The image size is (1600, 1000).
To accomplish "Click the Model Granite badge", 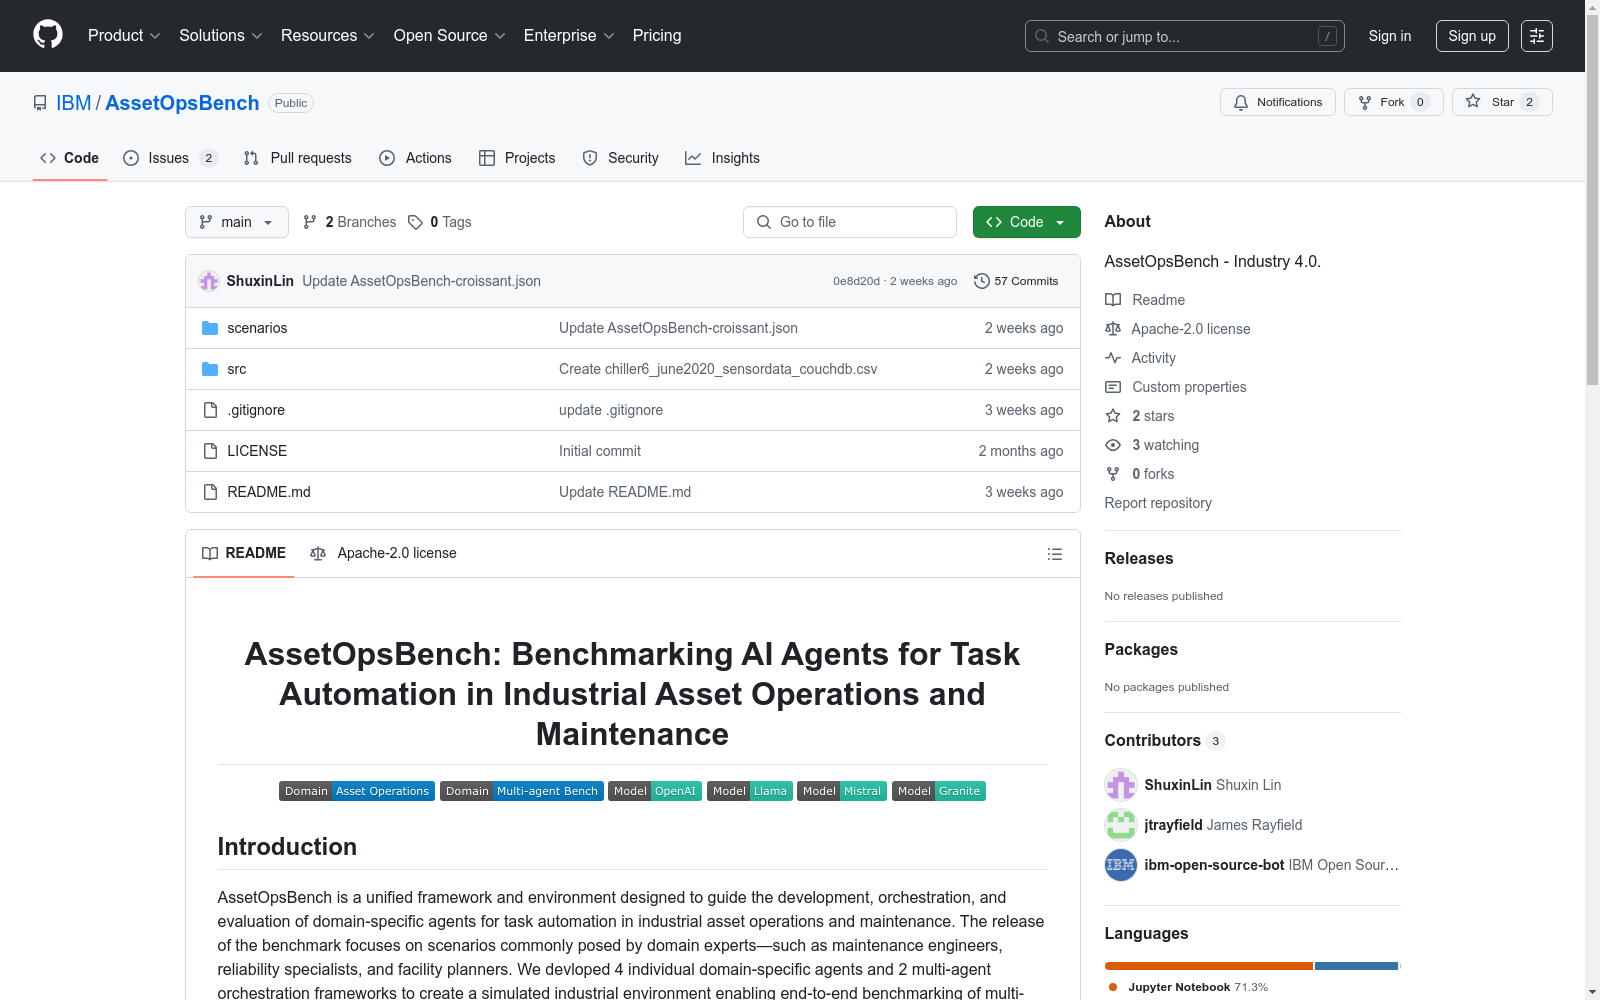I will point(939,791).
